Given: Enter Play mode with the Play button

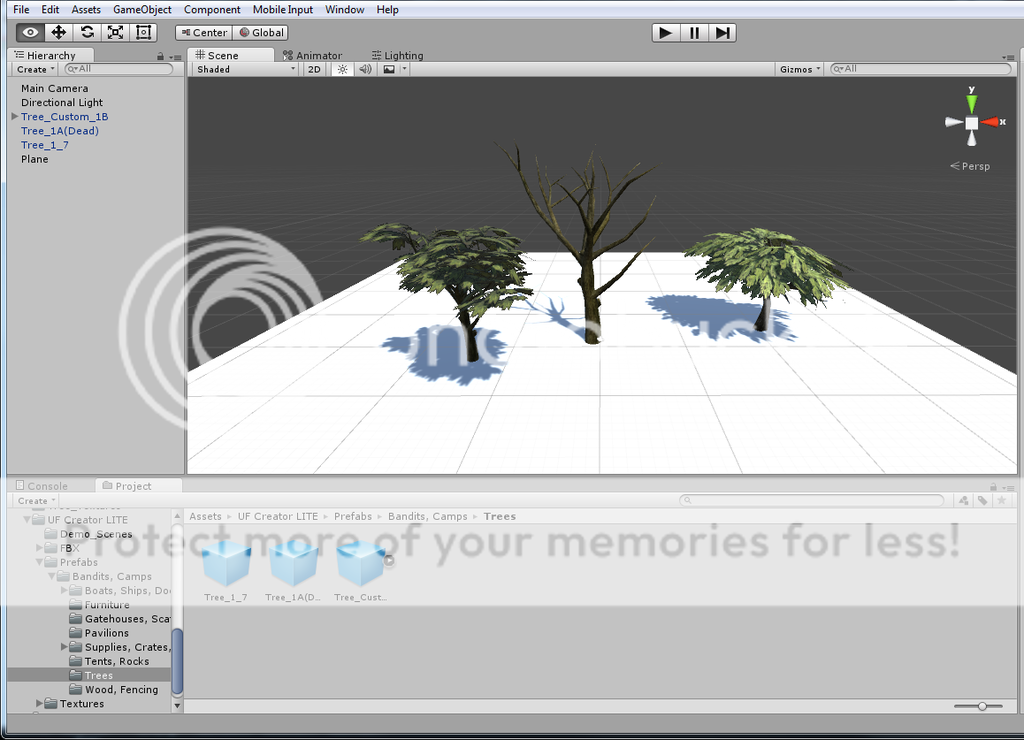Looking at the screenshot, I should click(665, 32).
